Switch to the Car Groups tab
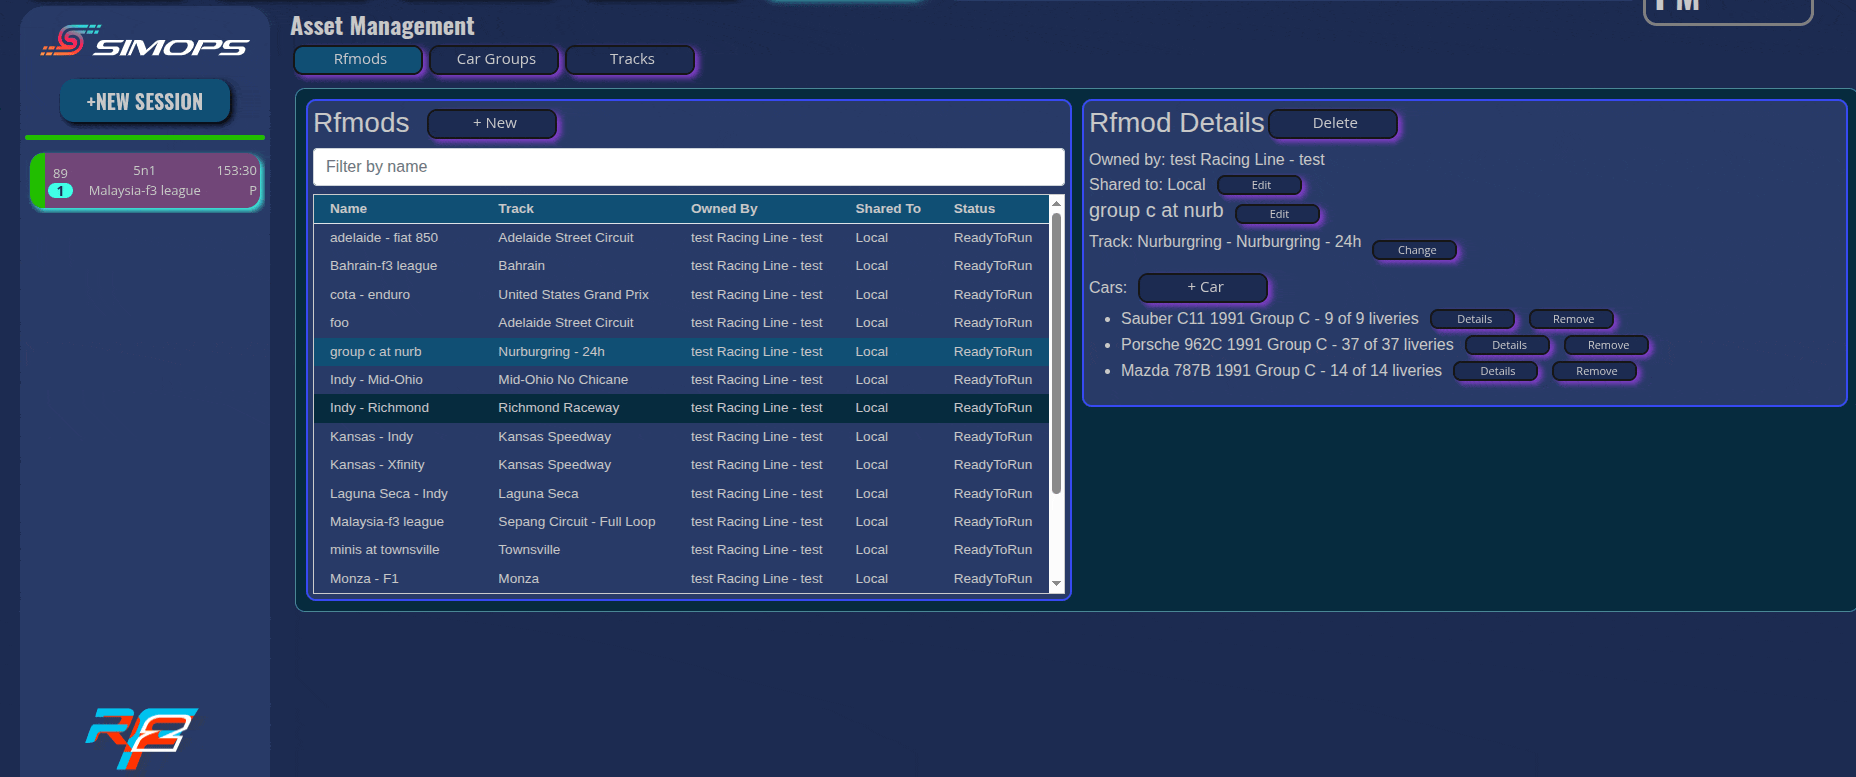 click(496, 59)
